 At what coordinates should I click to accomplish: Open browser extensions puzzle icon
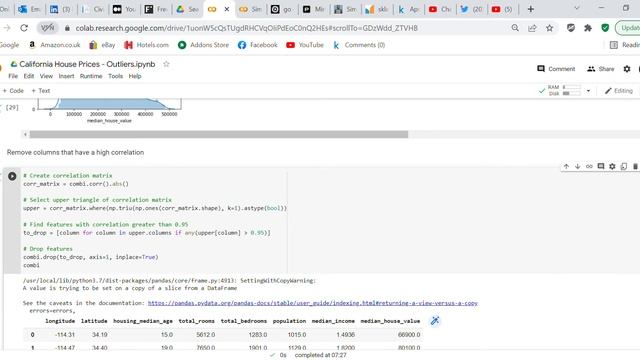coord(588,28)
